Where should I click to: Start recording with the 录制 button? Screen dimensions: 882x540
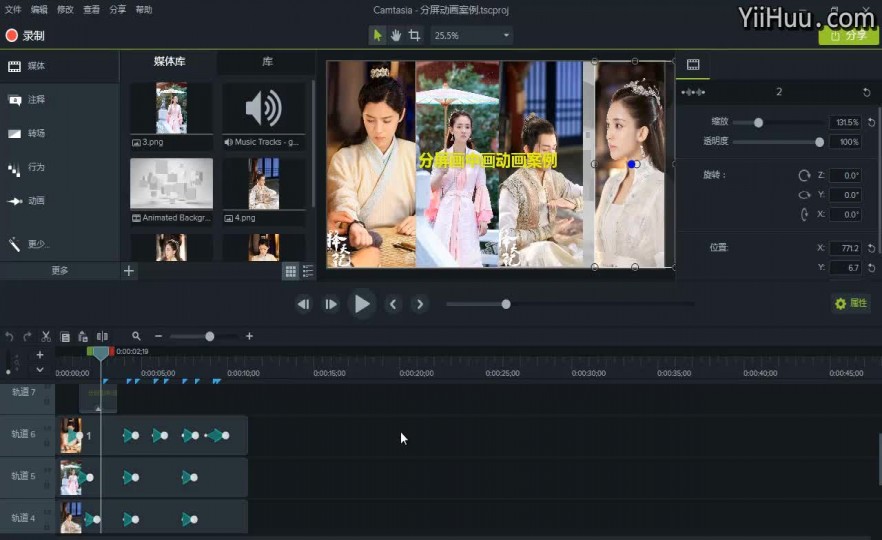tap(25, 35)
